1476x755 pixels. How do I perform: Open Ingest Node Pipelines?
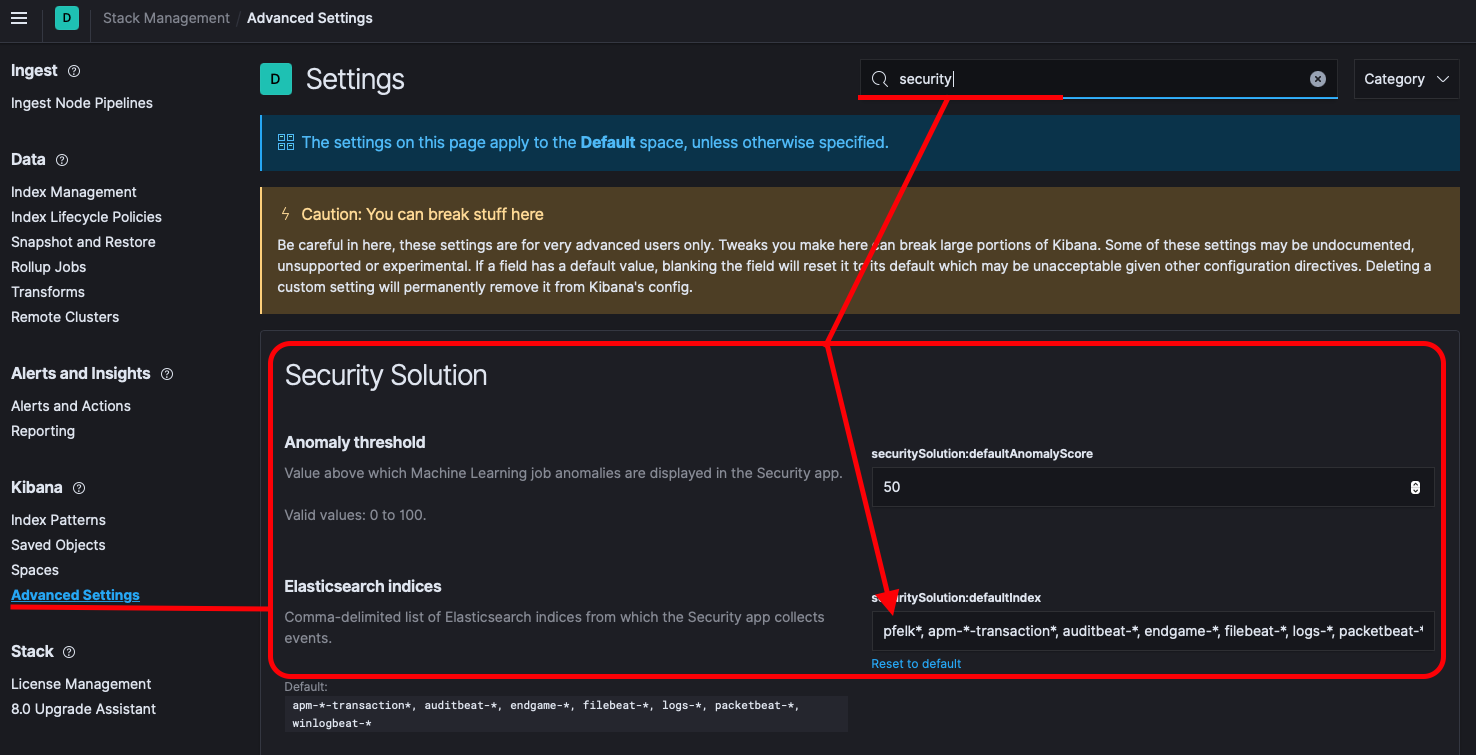click(x=82, y=103)
